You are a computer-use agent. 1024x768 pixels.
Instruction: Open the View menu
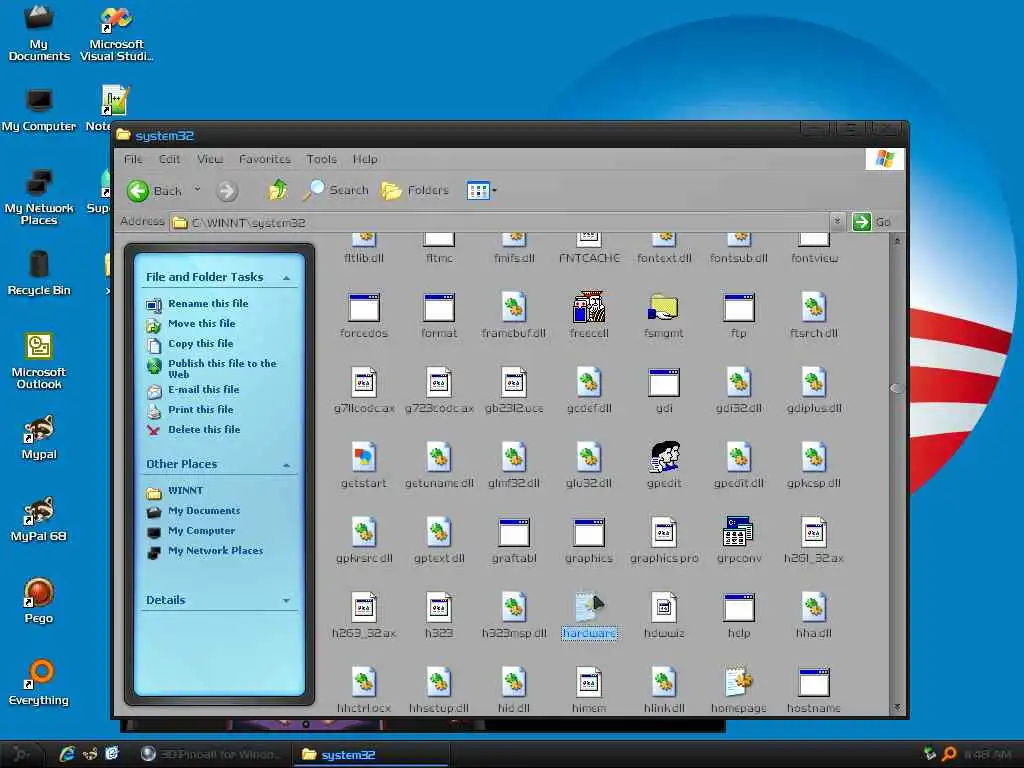tap(210, 159)
